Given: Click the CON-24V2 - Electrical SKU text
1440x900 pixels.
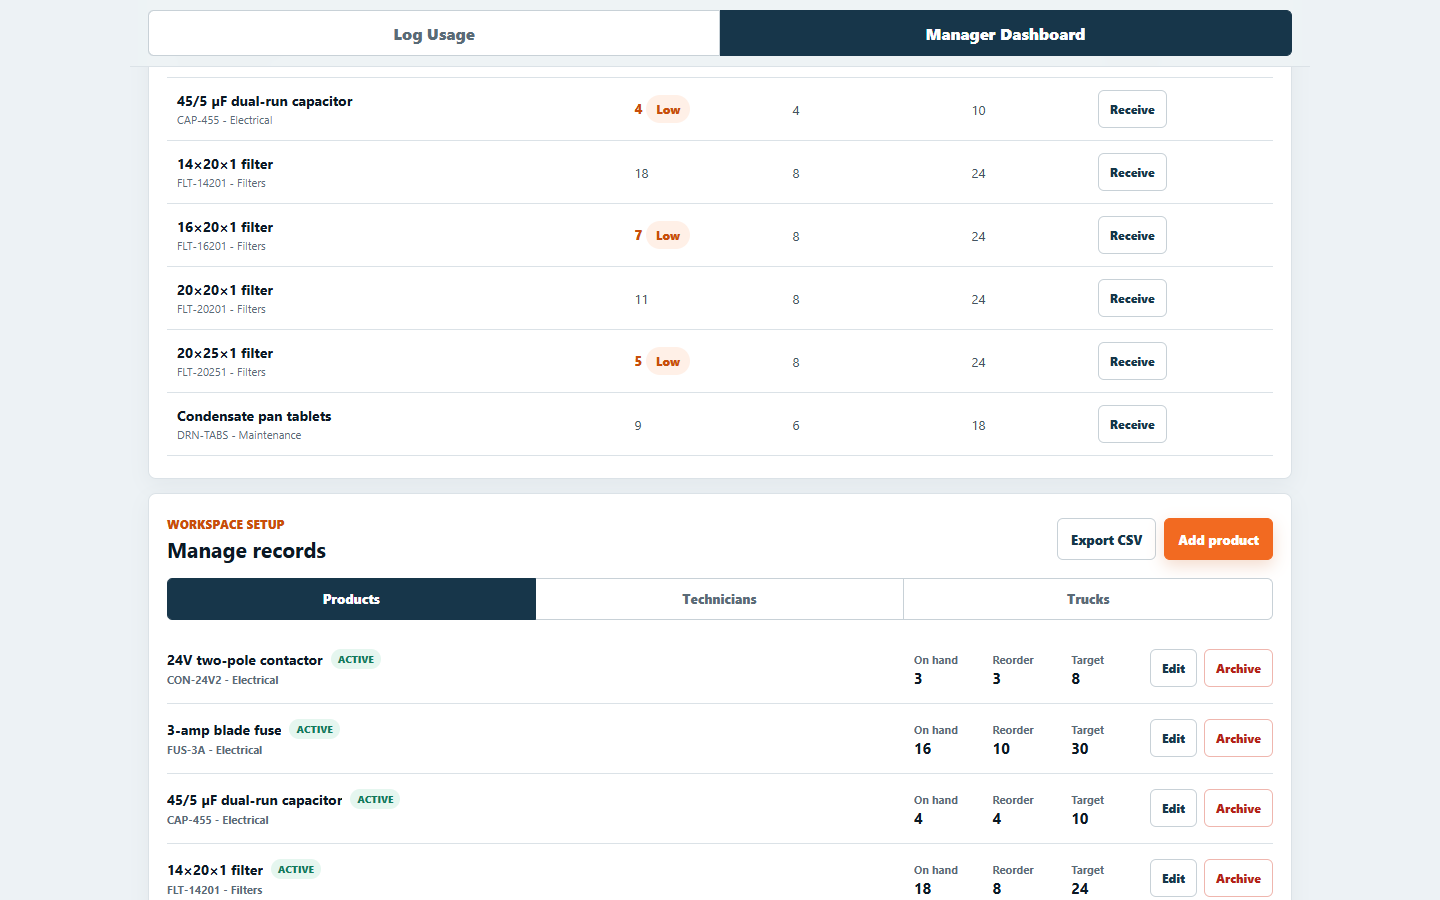Looking at the screenshot, I should point(223,680).
